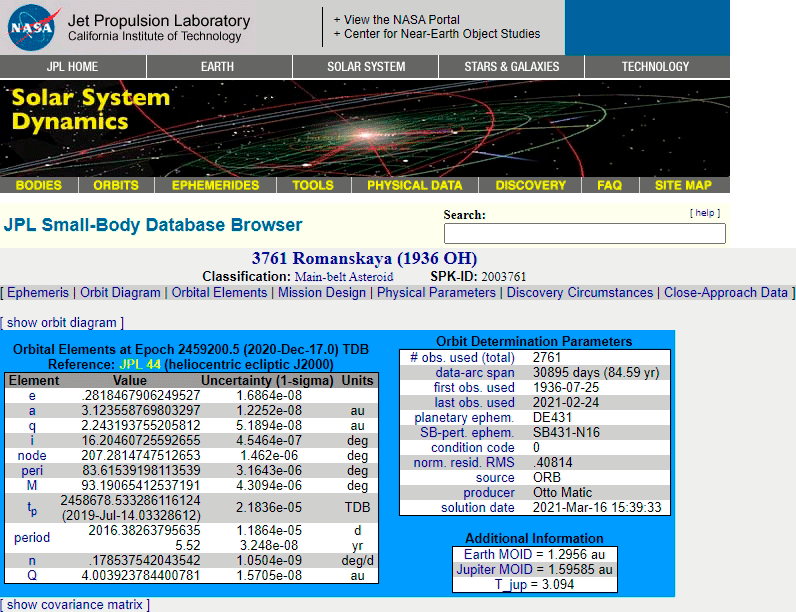Select the FAQ tab
This screenshot has width=796, height=612.
click(610, 185)
